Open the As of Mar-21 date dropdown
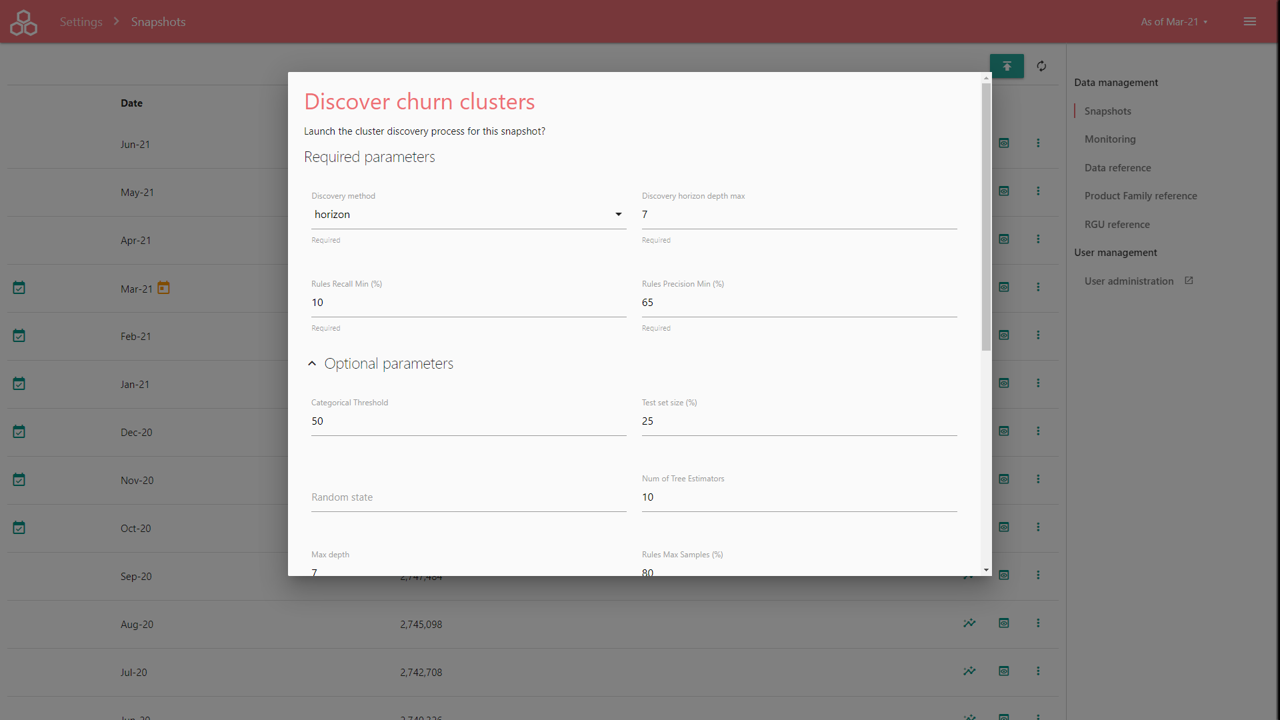Viewport: 1280px width, 720px height. tap(1174, 22)
